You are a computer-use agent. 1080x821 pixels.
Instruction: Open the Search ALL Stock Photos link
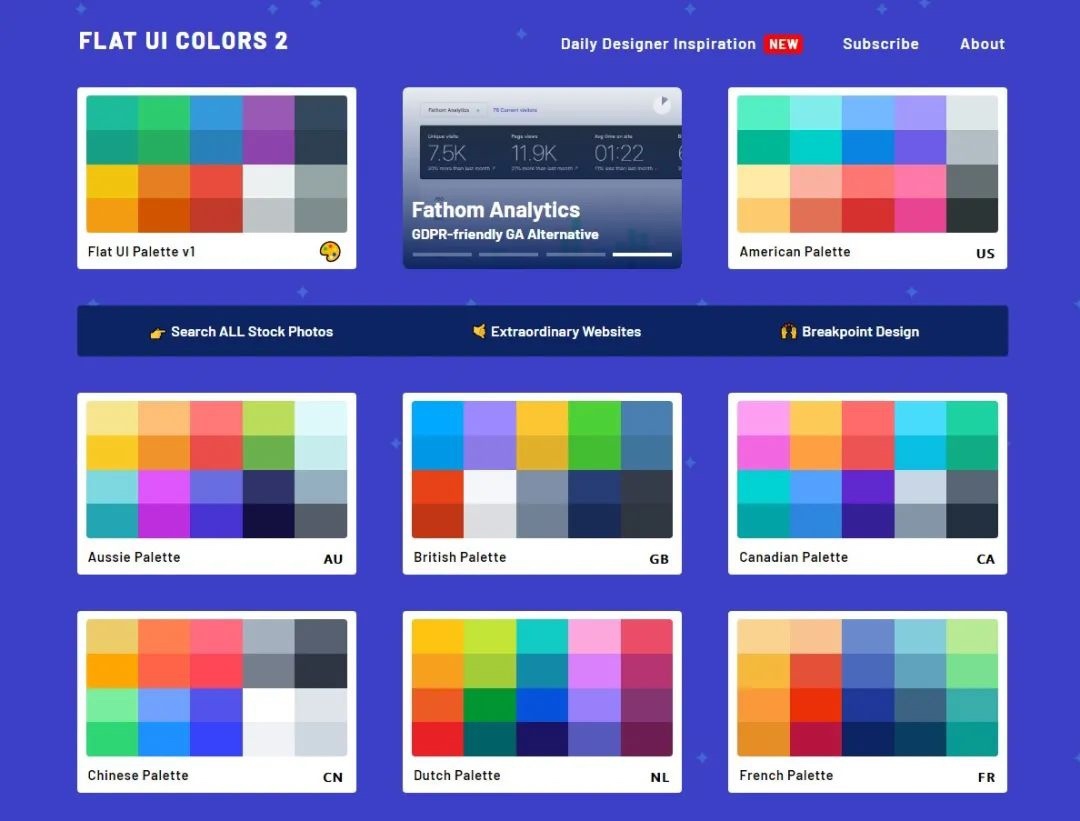pyautogui.click(x=252, y=331)
